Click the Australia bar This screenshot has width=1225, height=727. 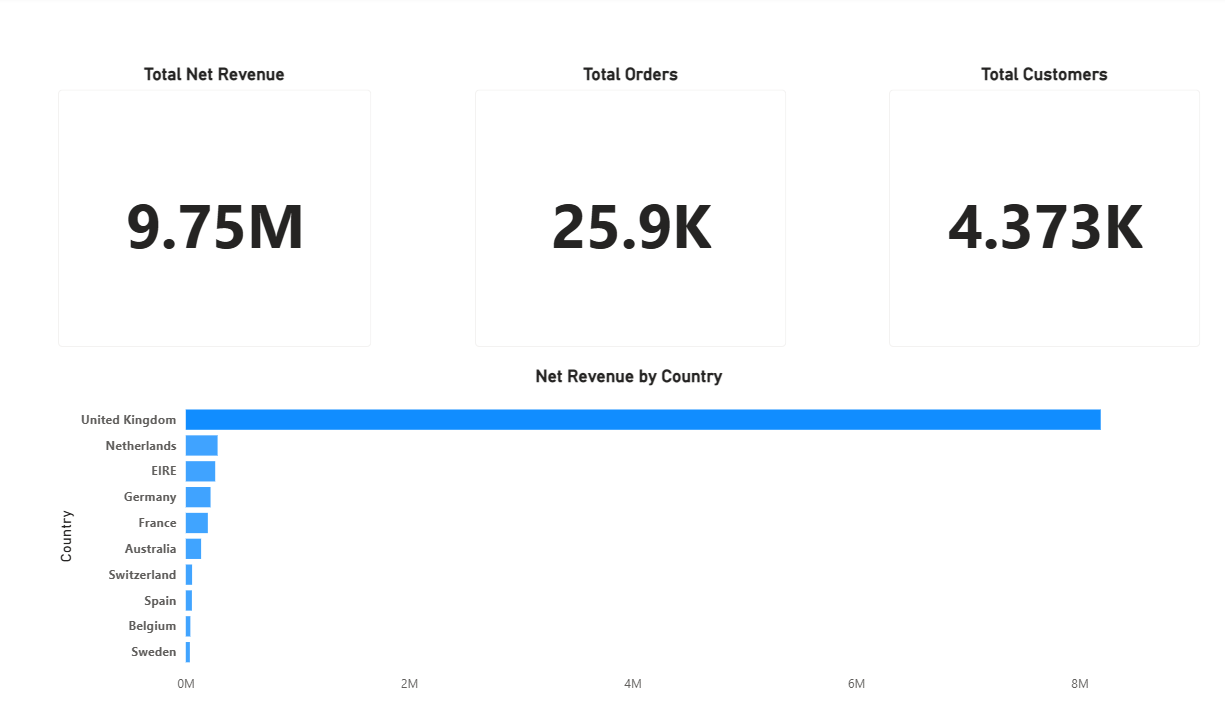193,548
